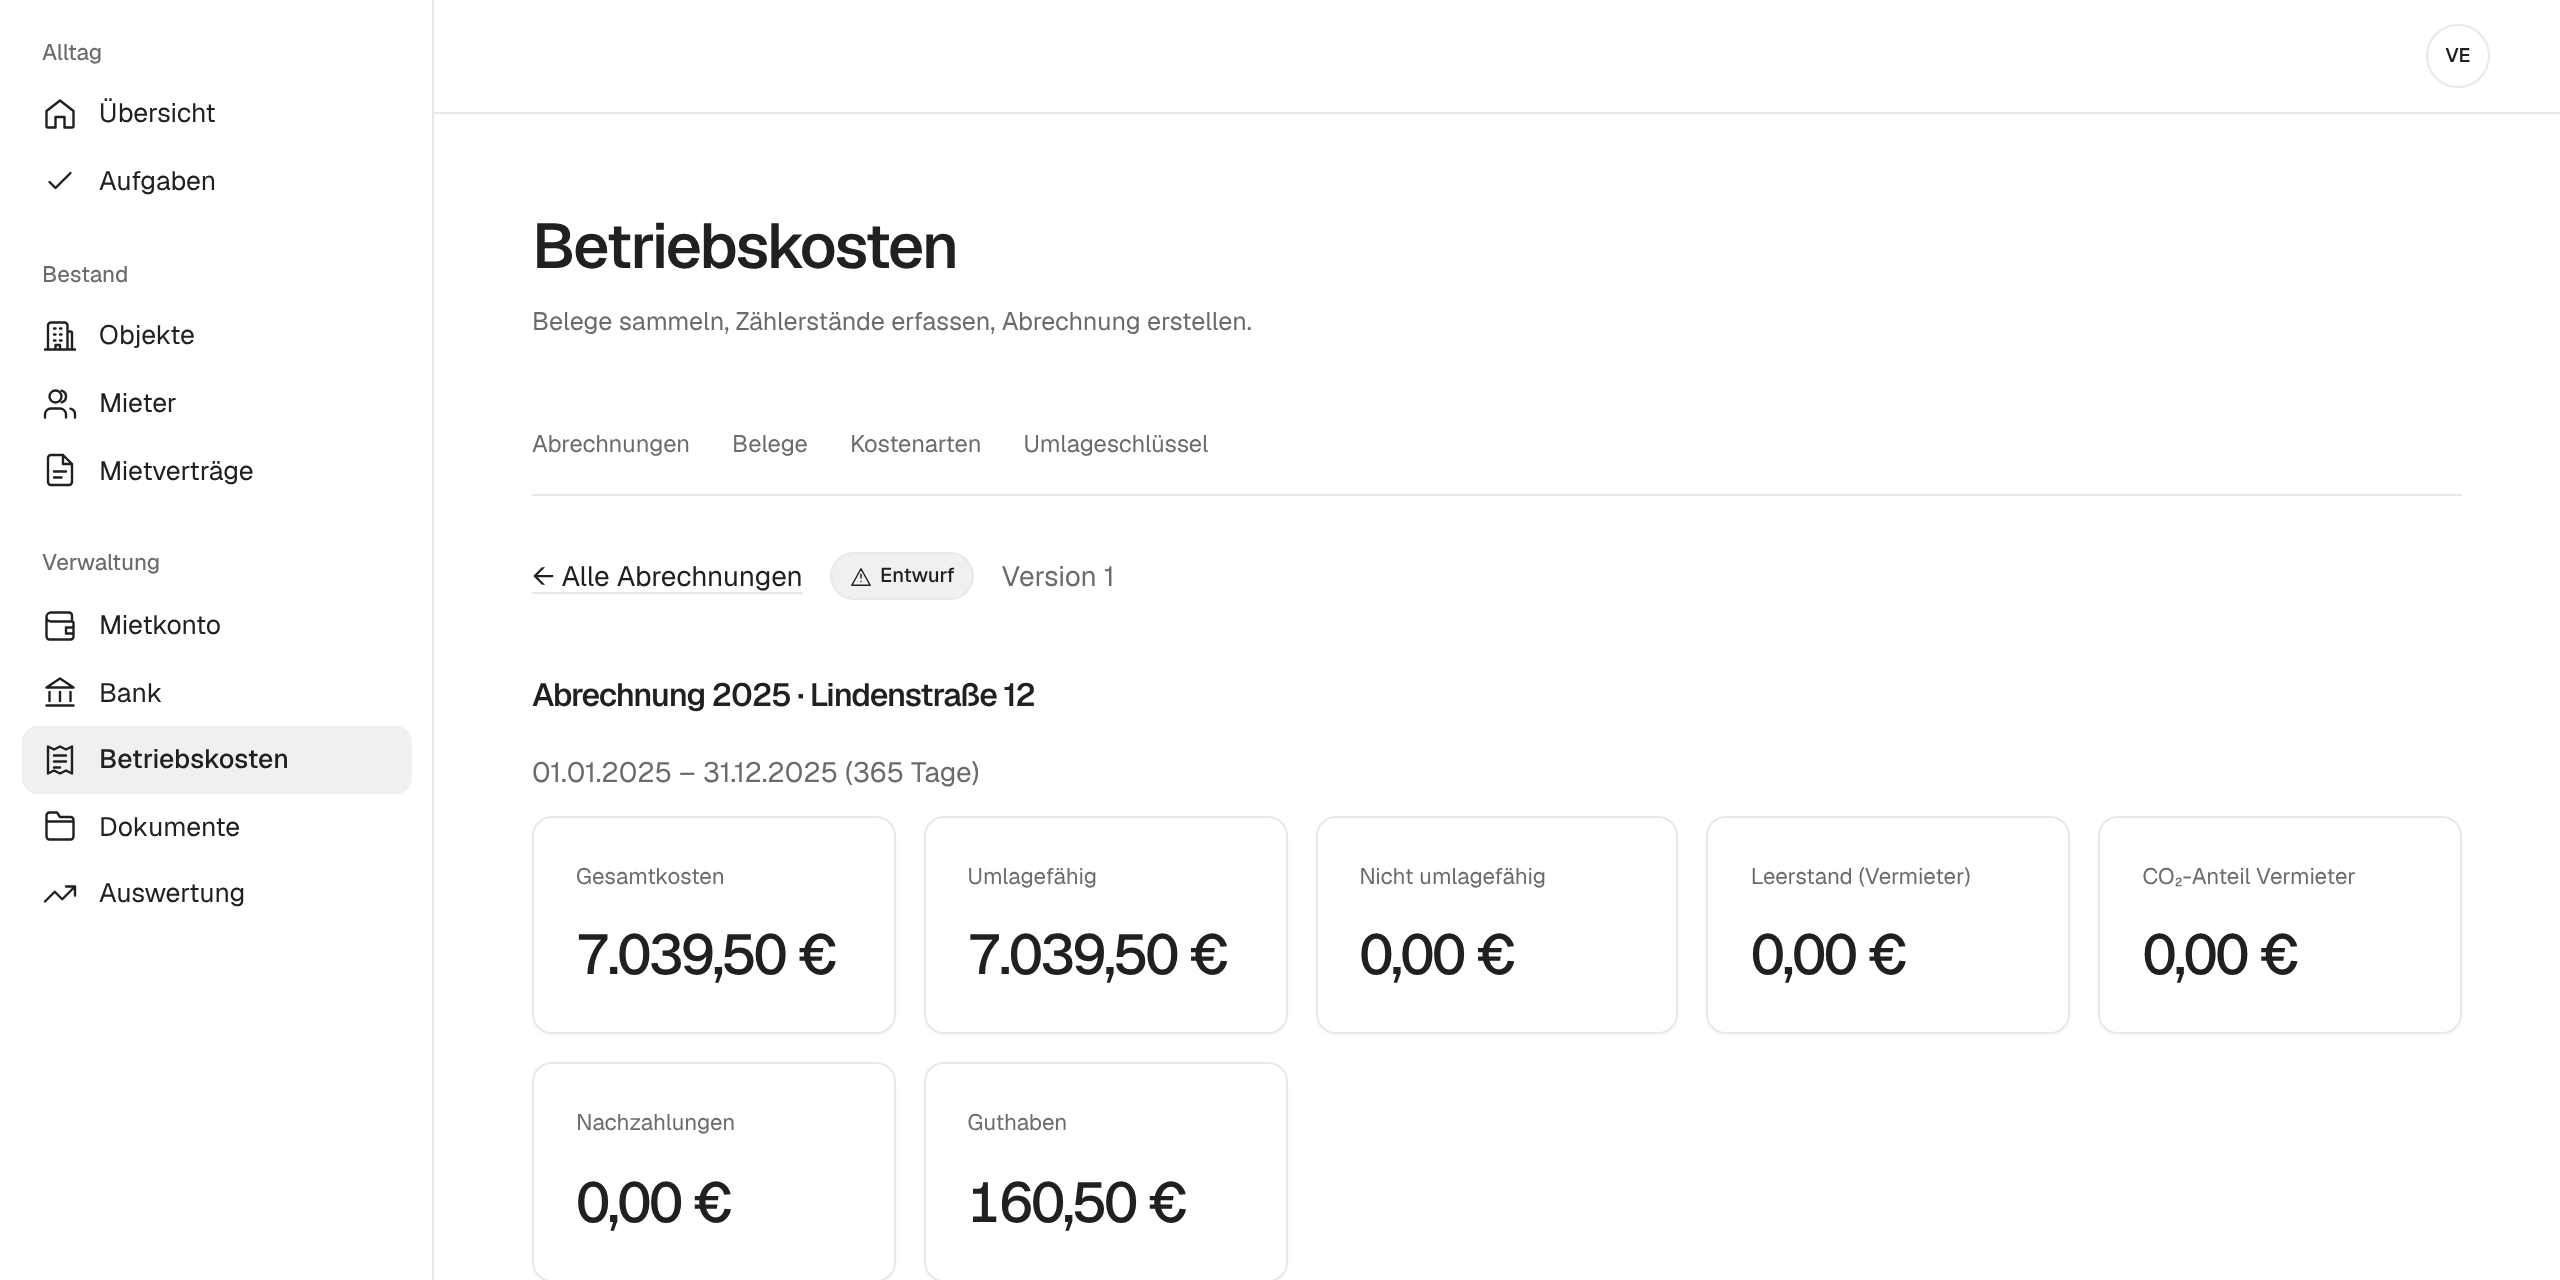Click the Nachzahlungen card

click(714, 1171)
